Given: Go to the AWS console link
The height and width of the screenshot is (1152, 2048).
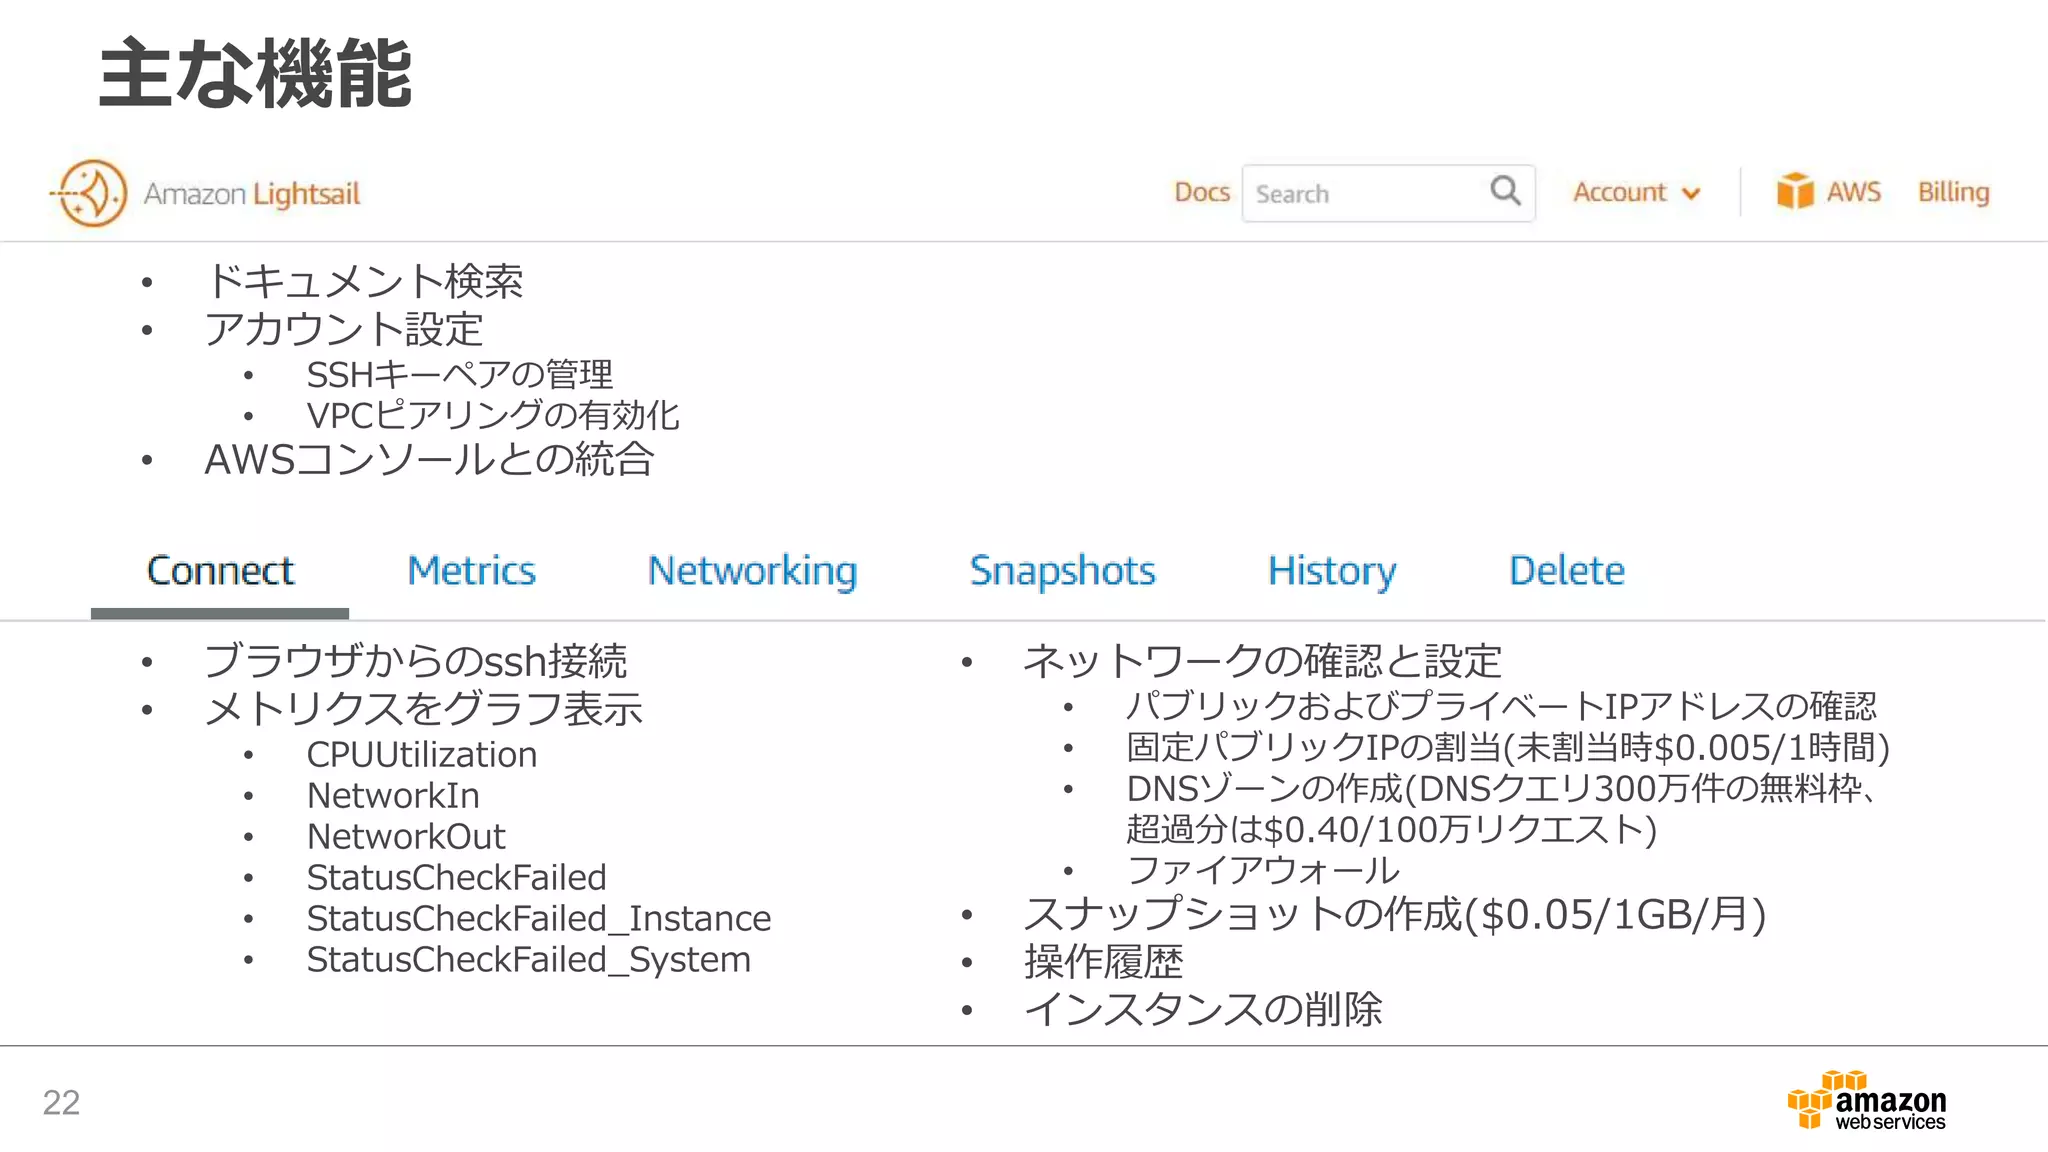Looking at the screenshot, I should [1853, 191].
